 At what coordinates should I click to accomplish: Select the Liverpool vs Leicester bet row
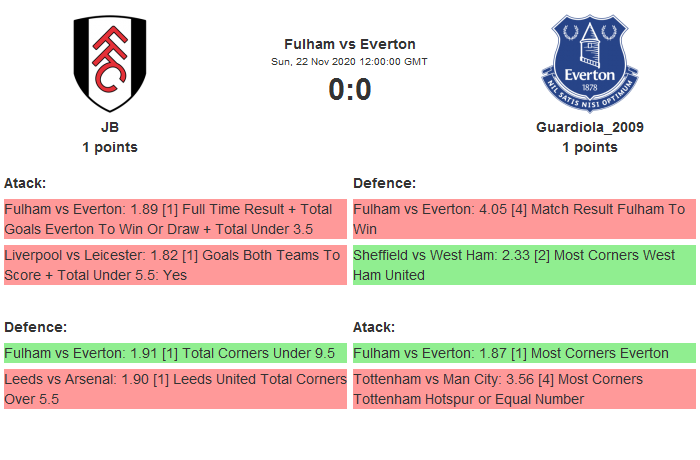click(x=175, y=265)
